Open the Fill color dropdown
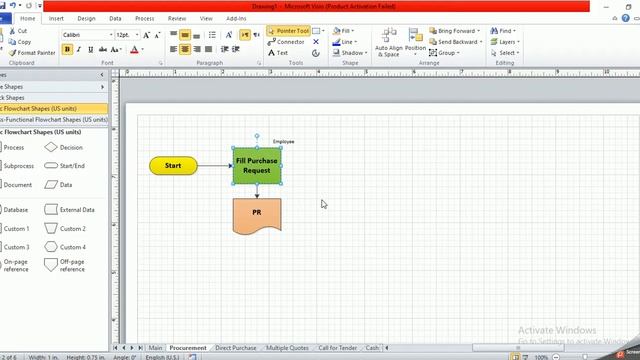The width and height of the screenshot is (640, 360). [343, 31]
